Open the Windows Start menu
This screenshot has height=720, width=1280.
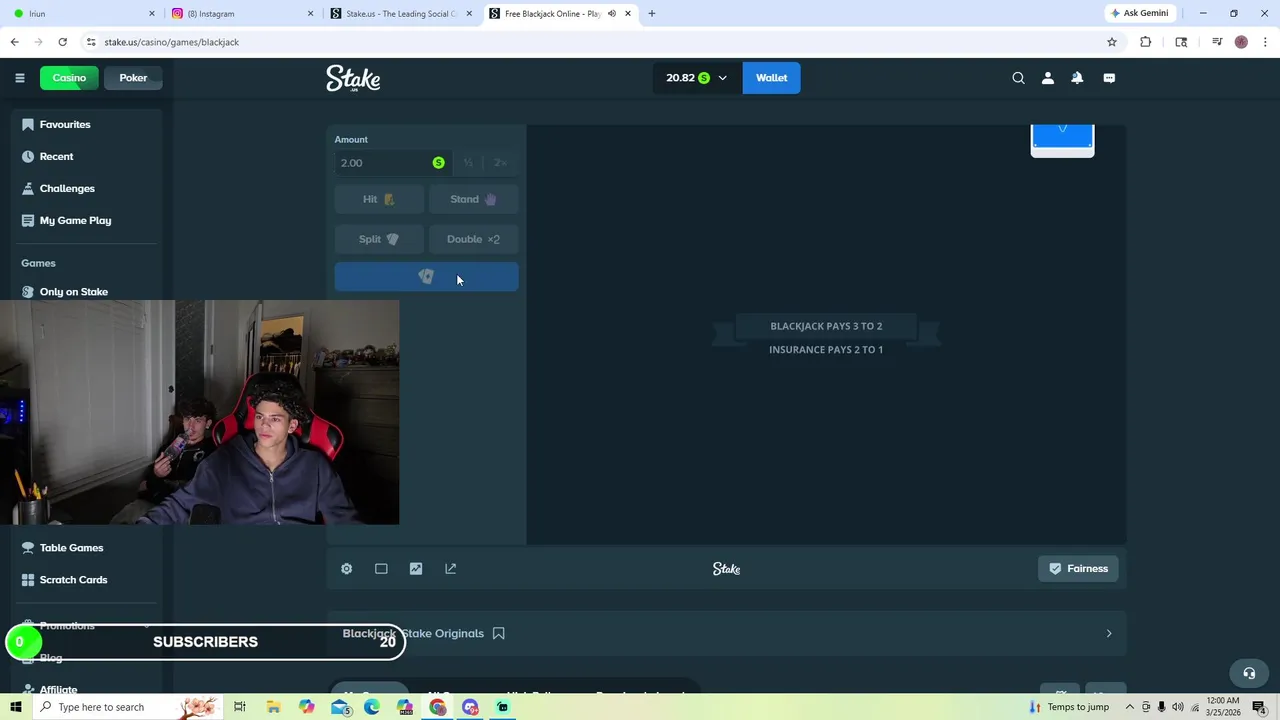(15, 707)
